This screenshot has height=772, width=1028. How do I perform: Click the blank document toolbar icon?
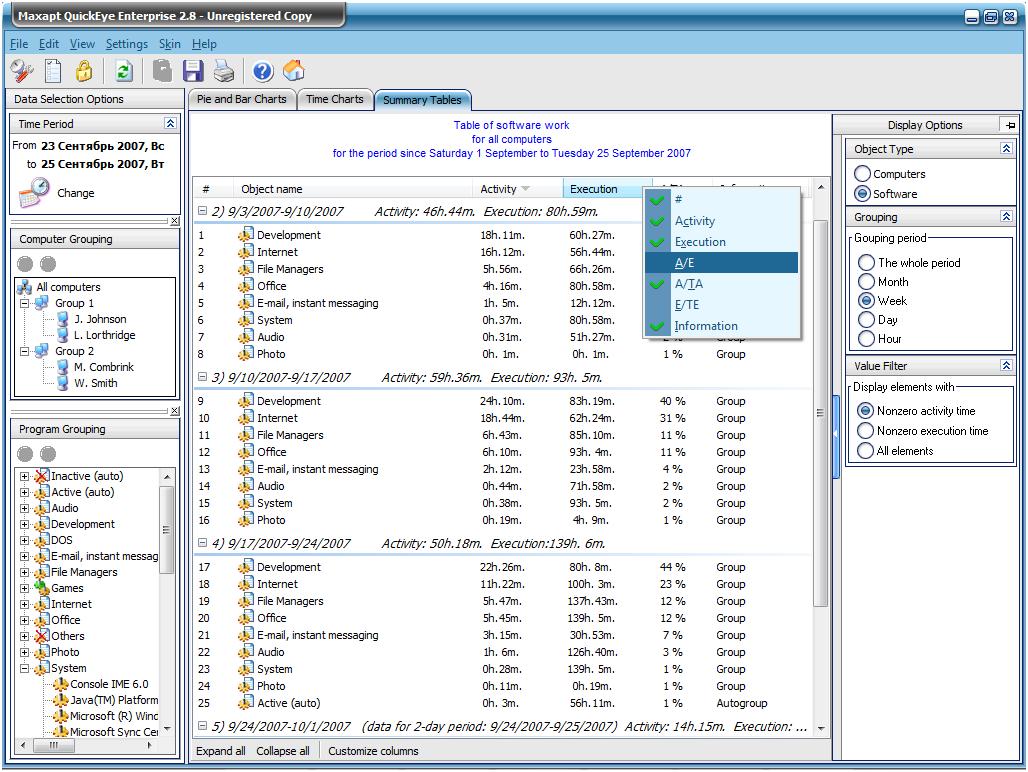click(x=53, y=71)
